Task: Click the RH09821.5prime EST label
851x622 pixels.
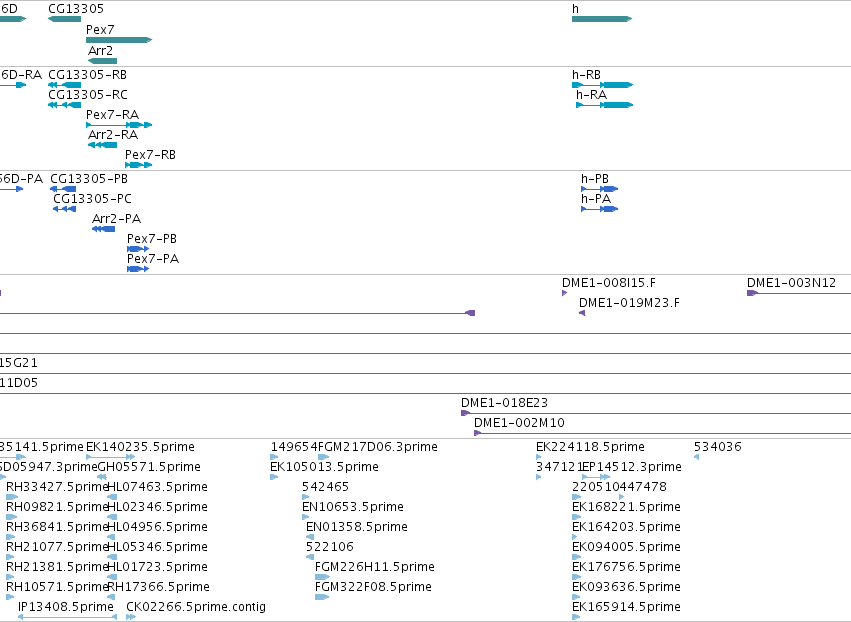Action: 57,507
